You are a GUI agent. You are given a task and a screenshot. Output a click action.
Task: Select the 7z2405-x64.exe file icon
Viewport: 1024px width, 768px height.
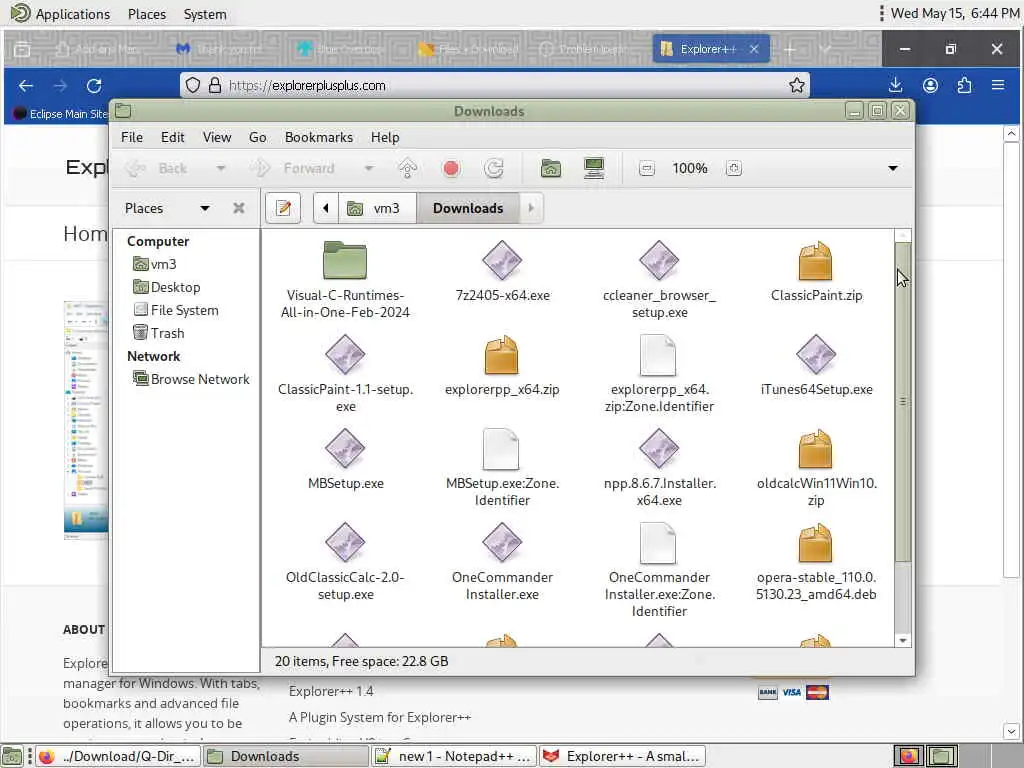coord(502,260)
